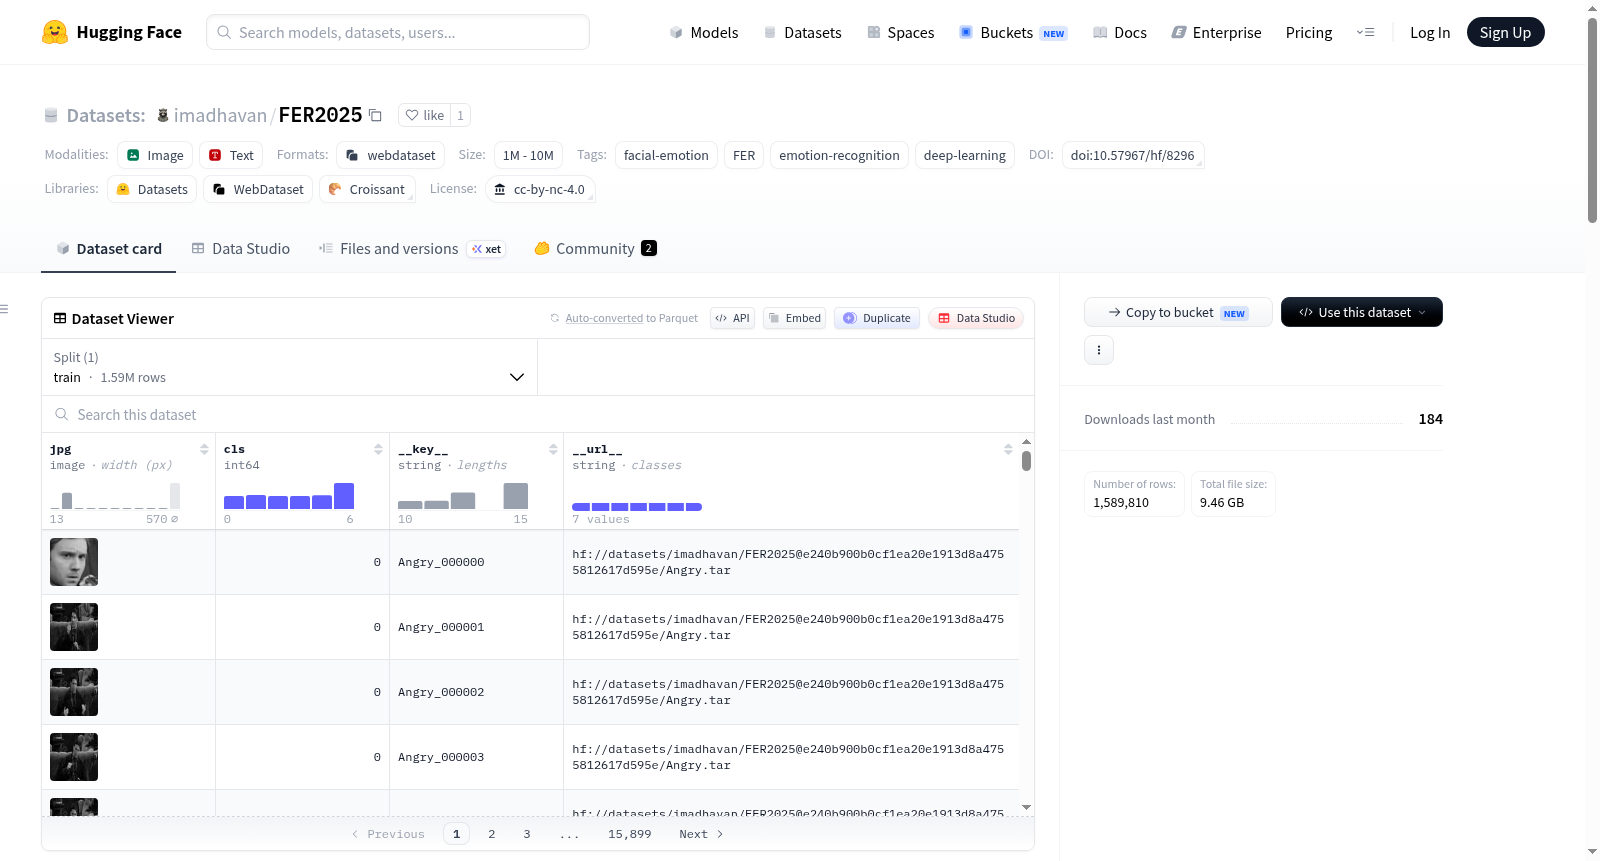Focus the top search models field
The image size is (1600, 861).
tap(398, 32)
